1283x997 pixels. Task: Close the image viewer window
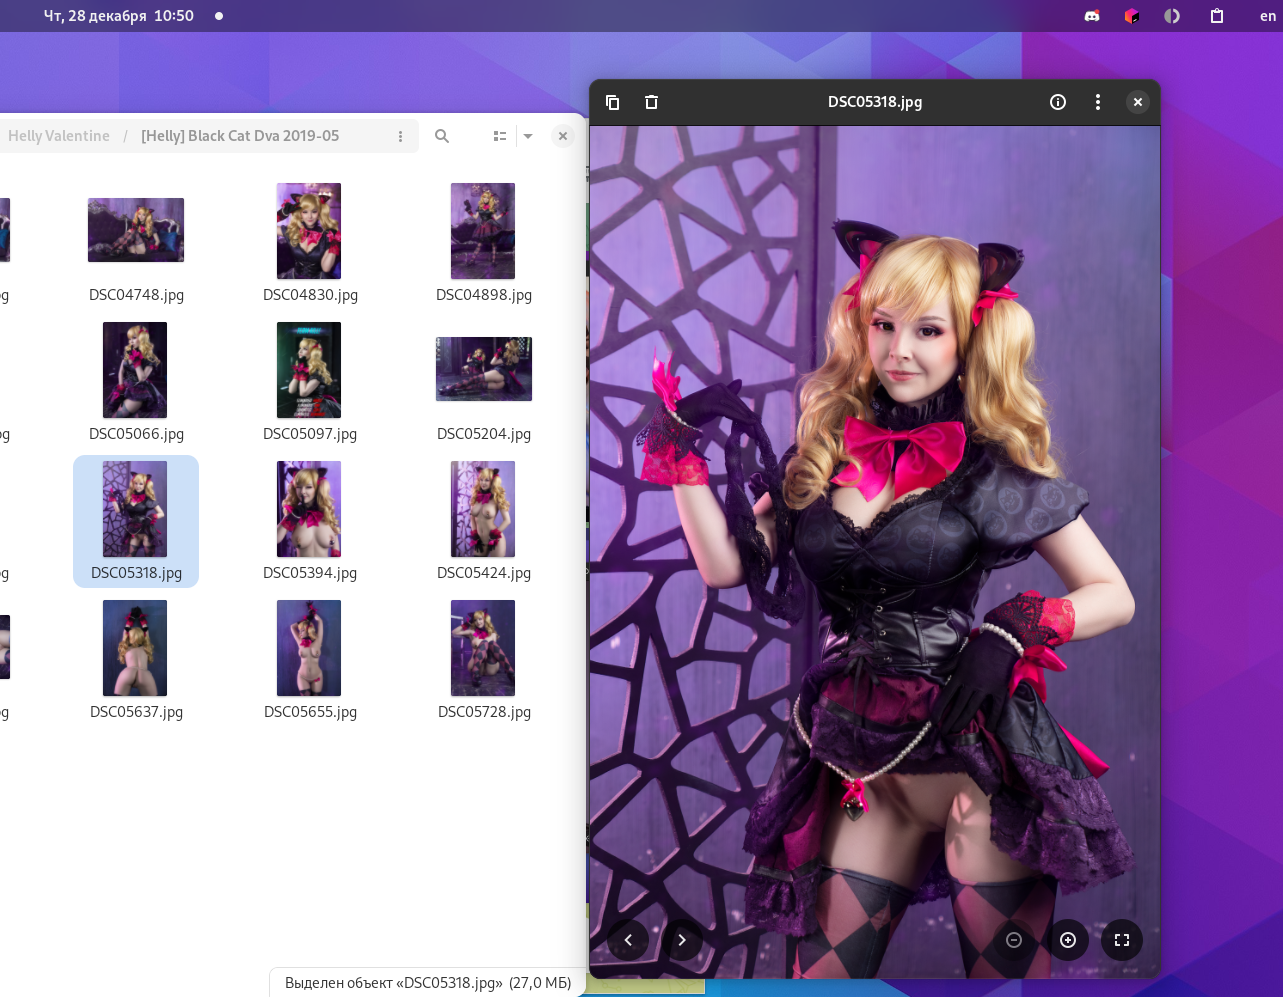(x=1138, y=102)
